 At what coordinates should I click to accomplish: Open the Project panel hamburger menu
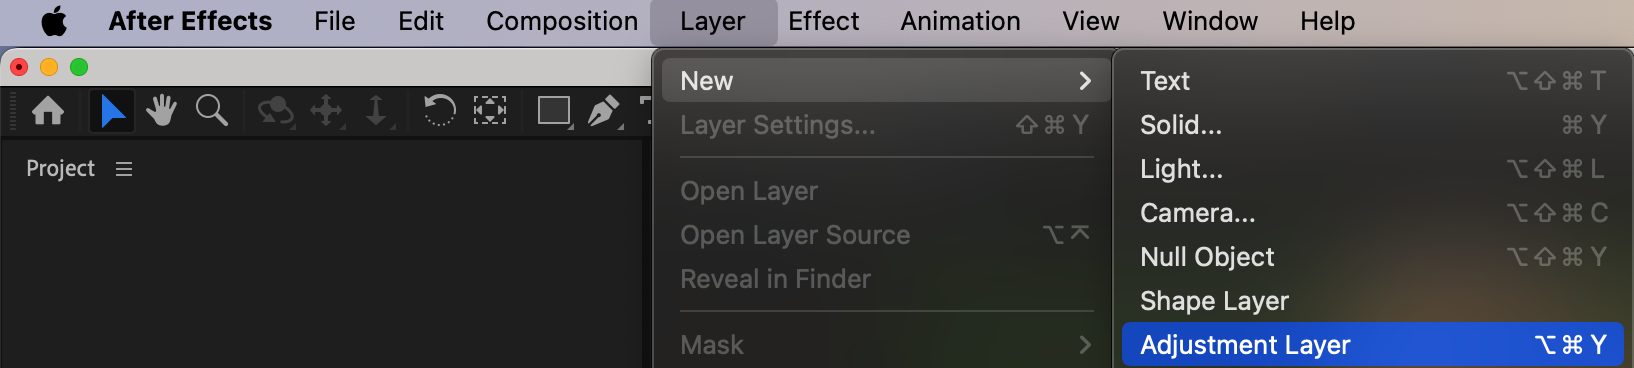(x=124, y=169)
